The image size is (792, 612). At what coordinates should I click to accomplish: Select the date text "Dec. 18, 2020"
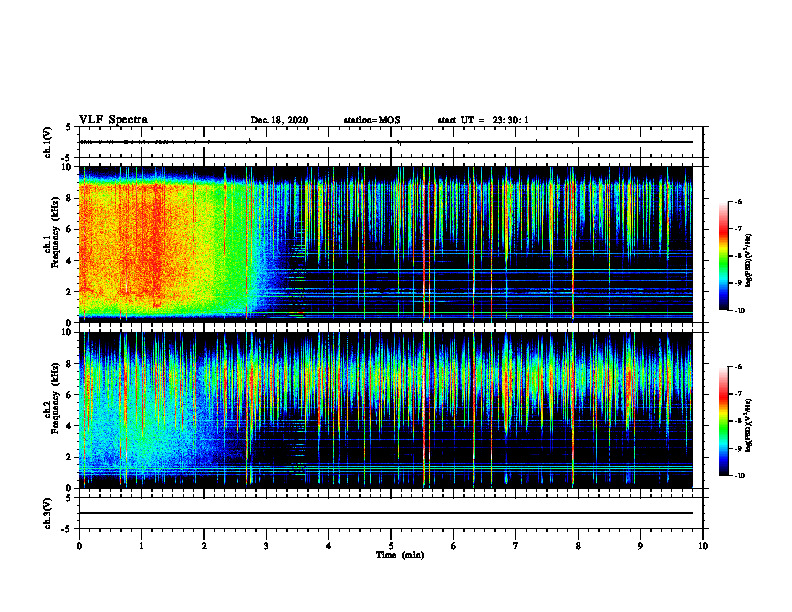(x=279, y=120)
